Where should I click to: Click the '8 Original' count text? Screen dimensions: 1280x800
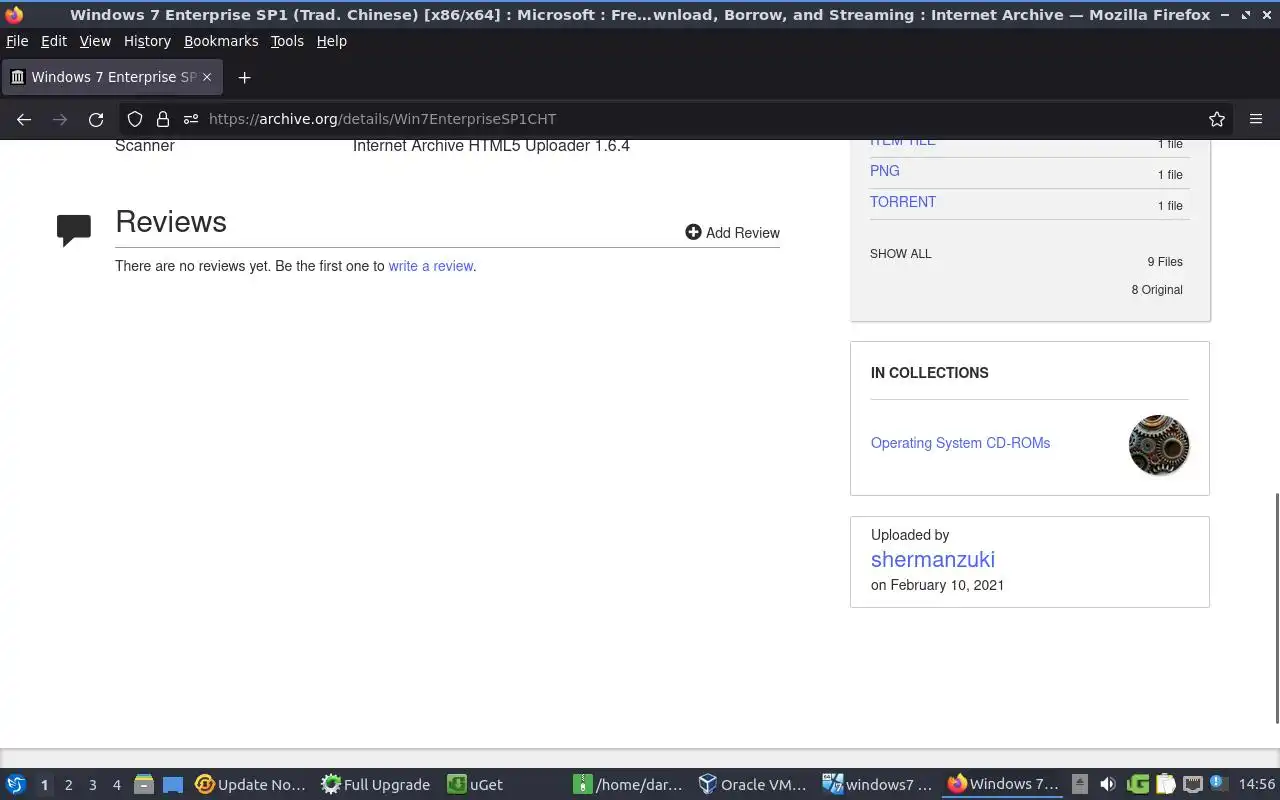click(1157, 290)
